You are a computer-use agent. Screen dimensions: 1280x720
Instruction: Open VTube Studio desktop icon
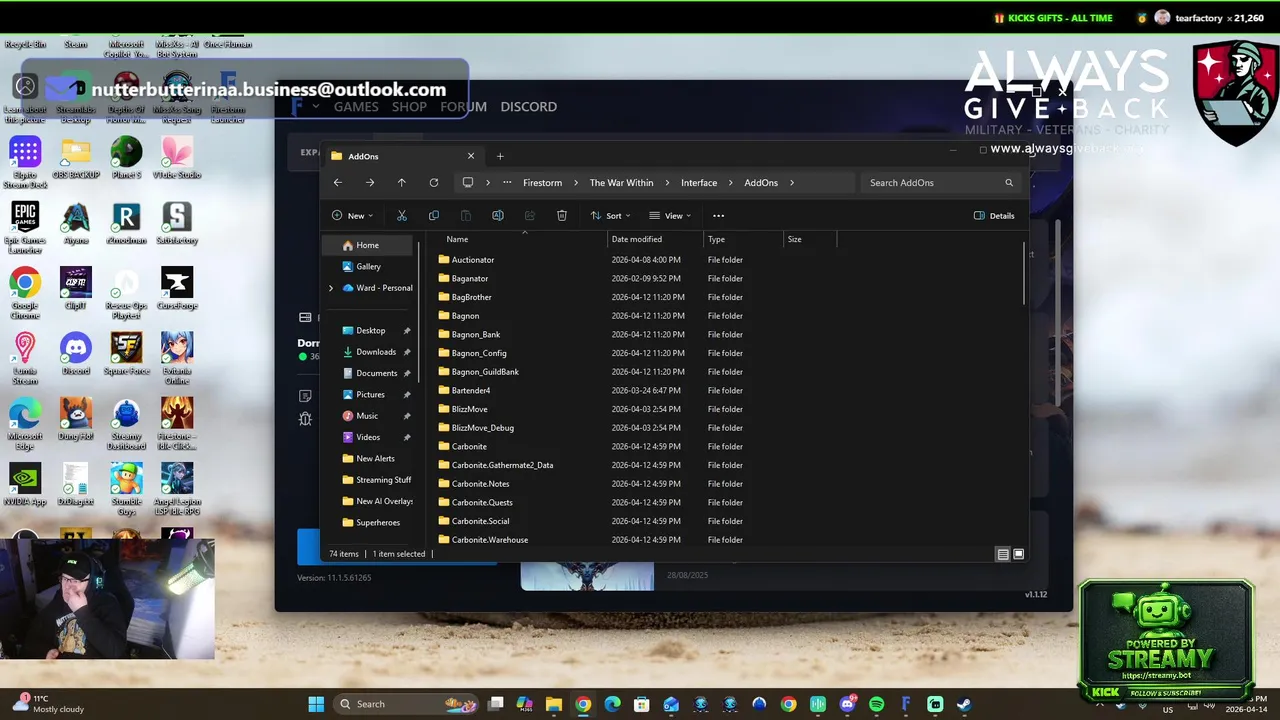pos(177,158)
